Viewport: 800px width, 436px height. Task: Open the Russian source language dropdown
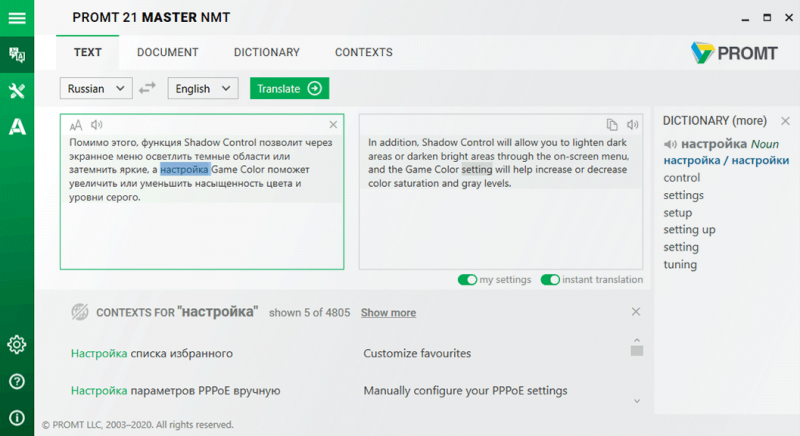tap(96, 88)
